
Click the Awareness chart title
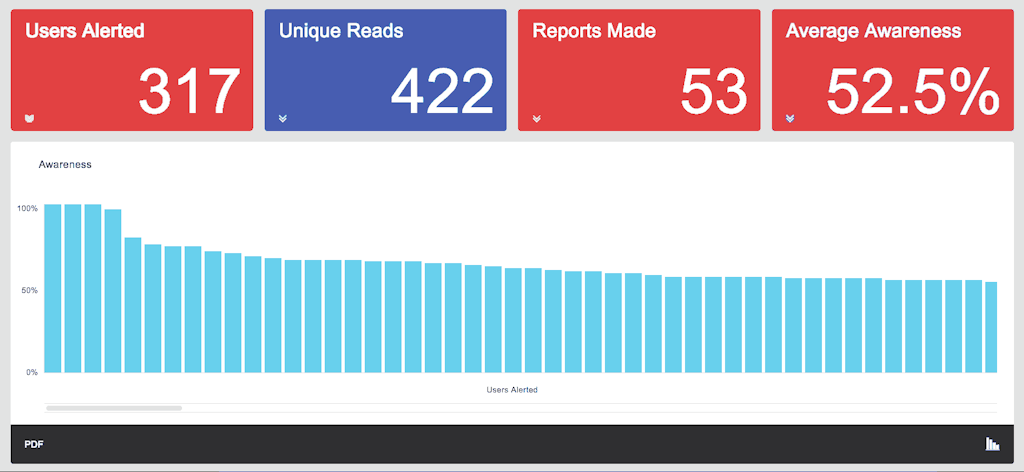(65, 165)
